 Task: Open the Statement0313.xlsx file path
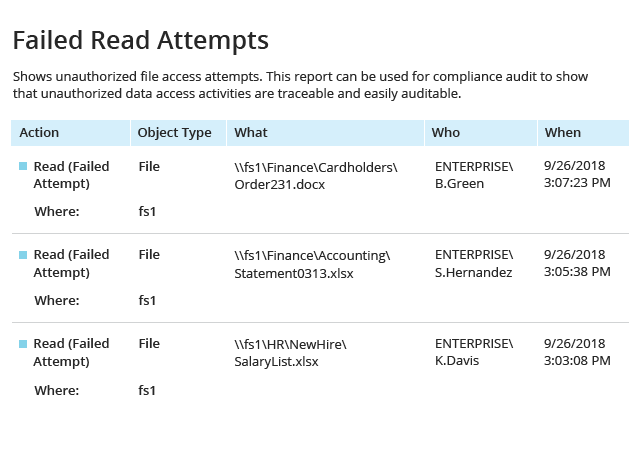click(x=312, y=264)
